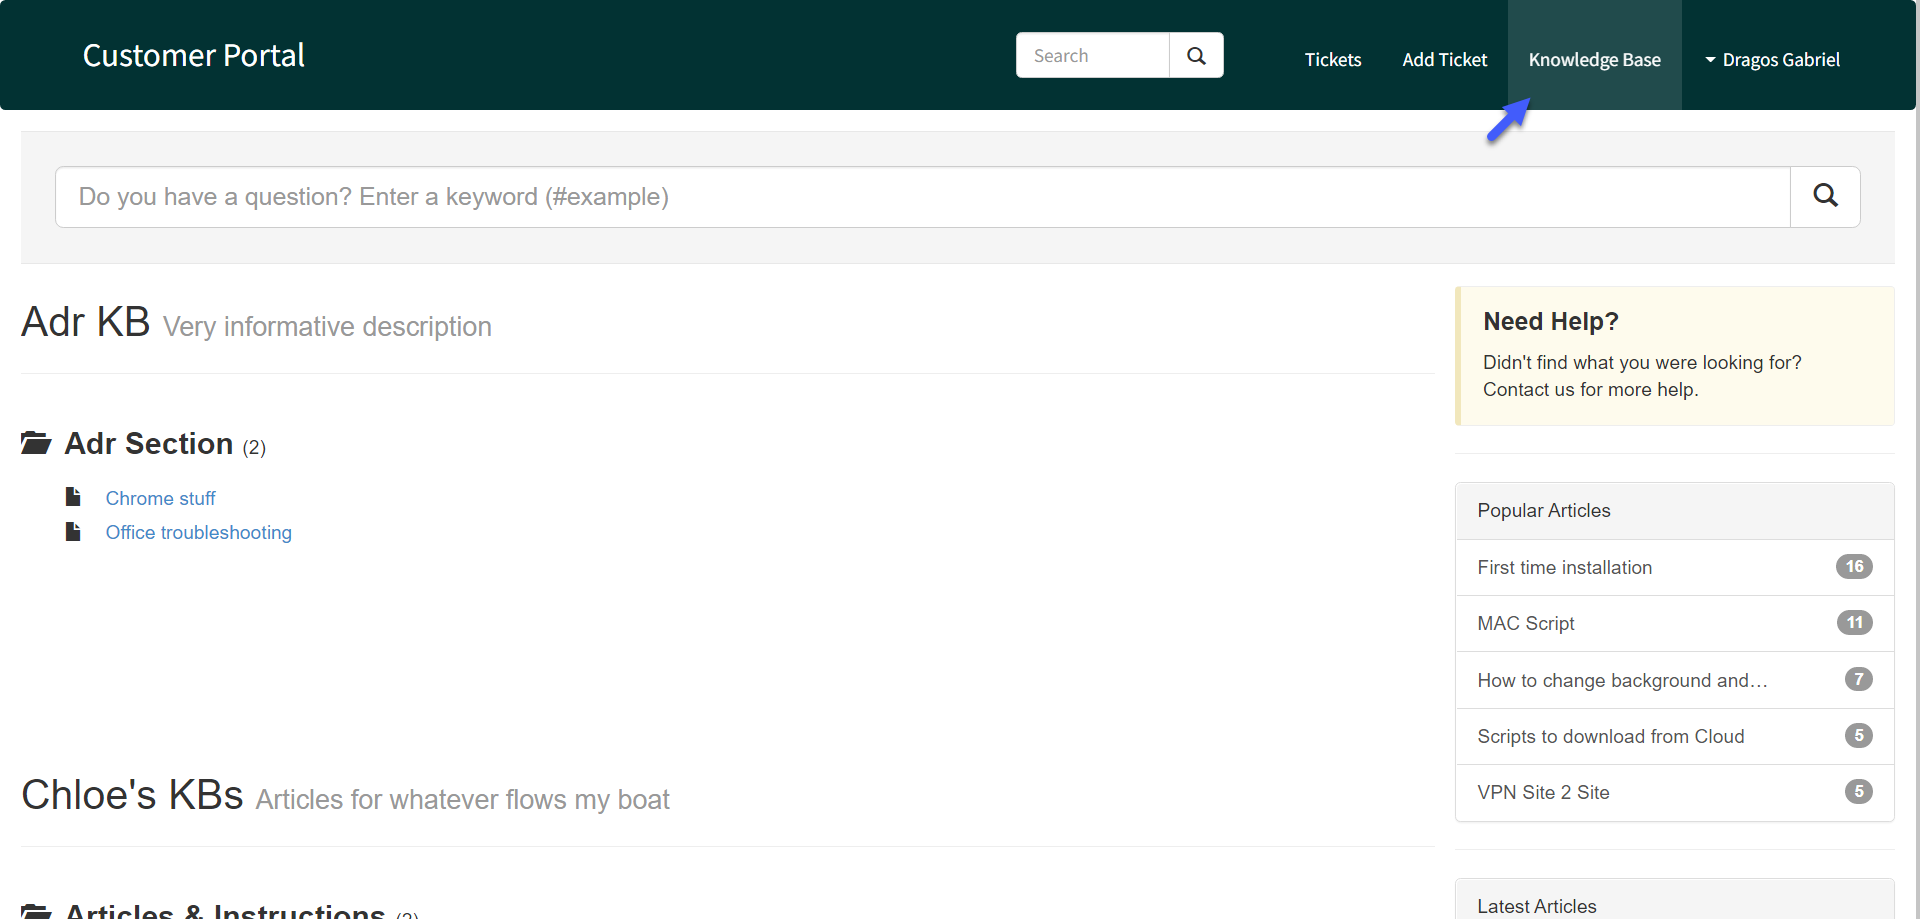This screenshot has height=919, width=1920.
Task: Open the Add Ticket page
Action: point(1444,59)
